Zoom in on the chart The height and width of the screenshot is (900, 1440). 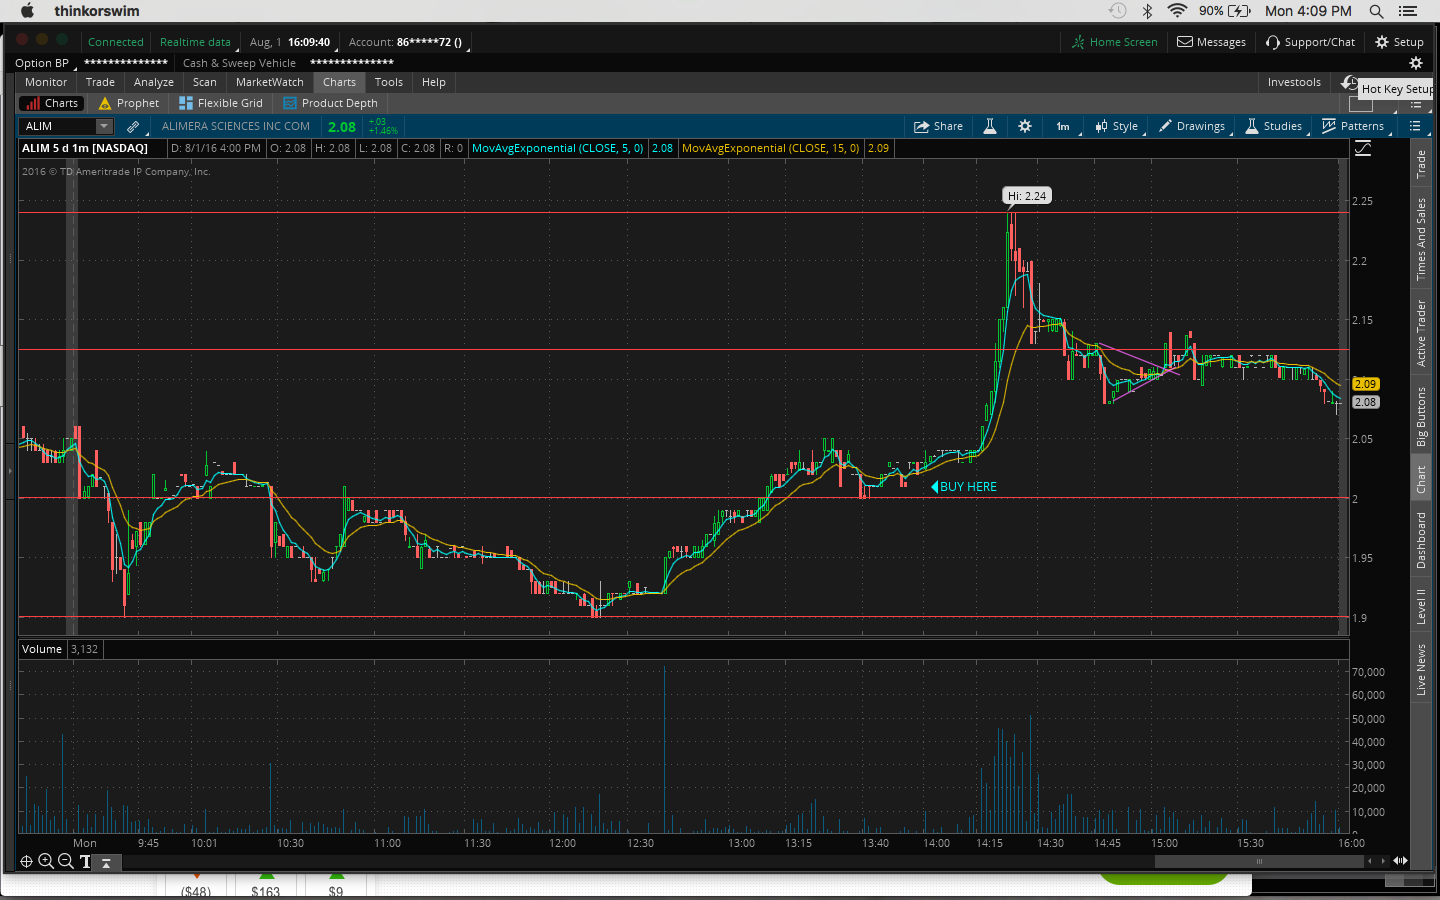(x=46, y=861)
